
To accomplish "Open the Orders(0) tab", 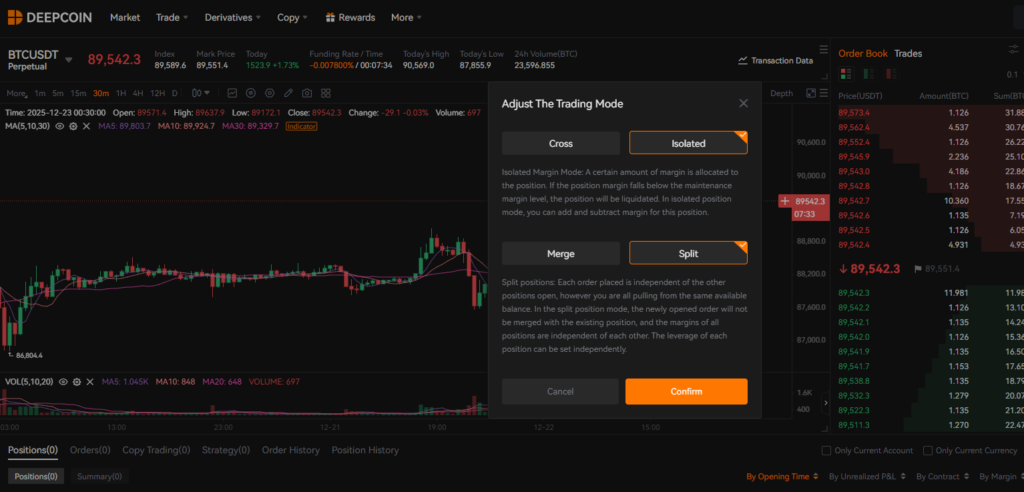I will click(x=90, y=450).
